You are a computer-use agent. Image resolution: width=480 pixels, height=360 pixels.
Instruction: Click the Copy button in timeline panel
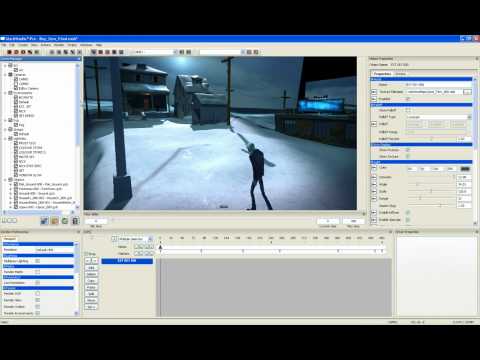click(91, 281)
